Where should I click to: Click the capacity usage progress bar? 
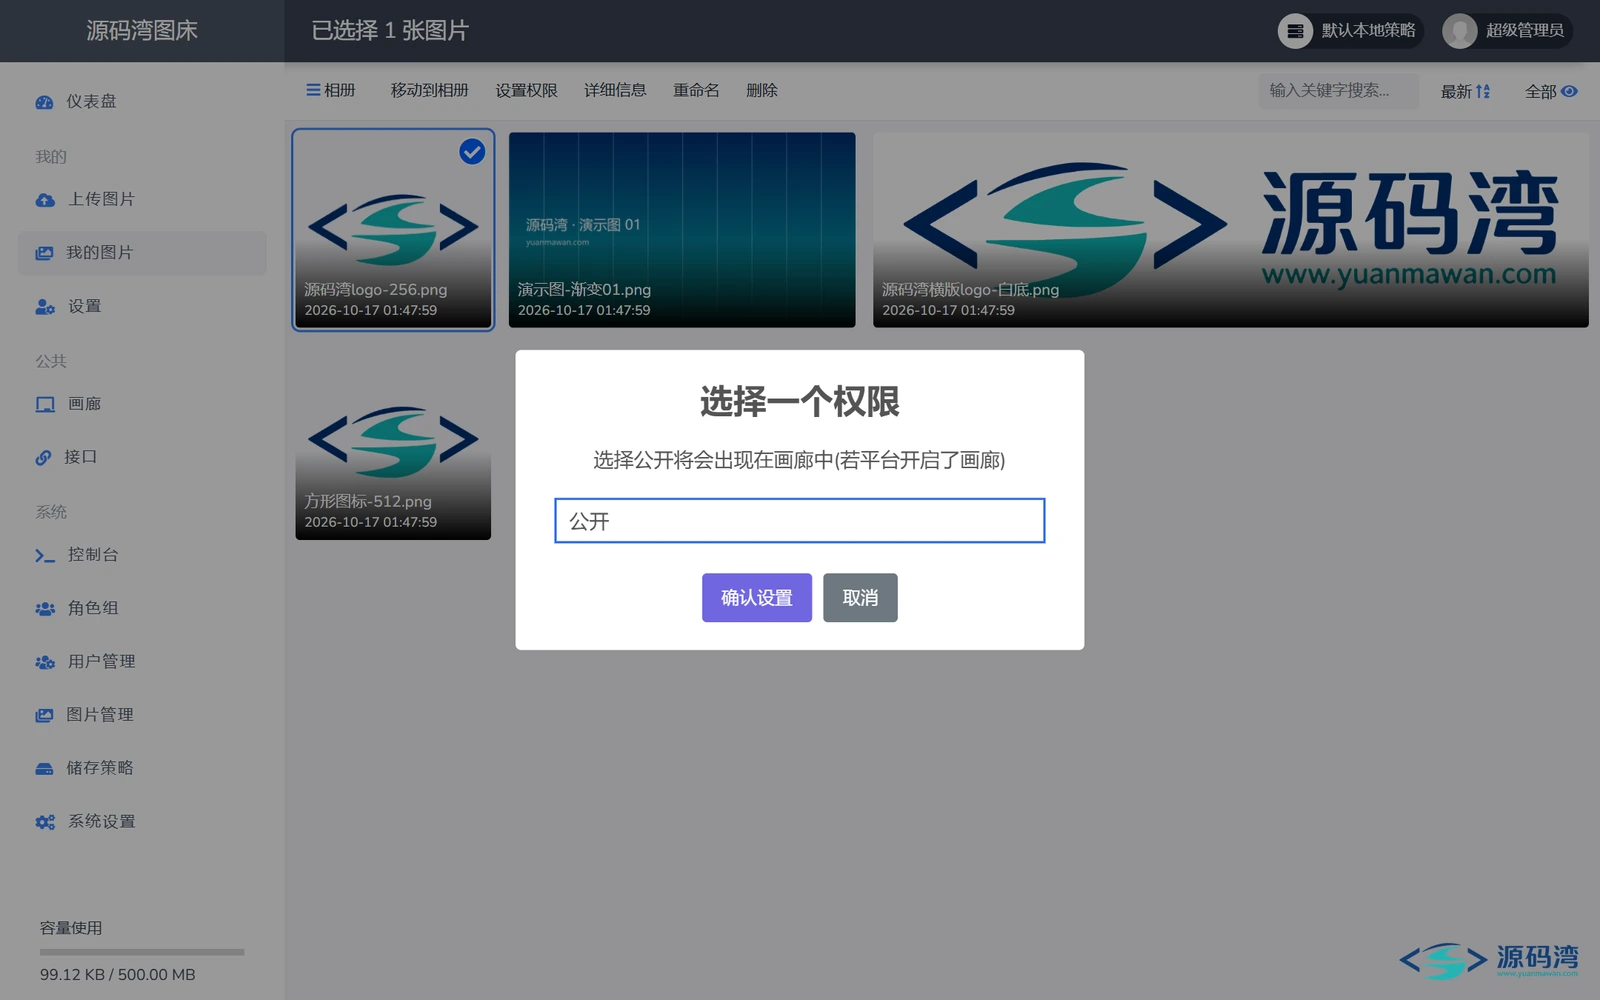pos(142,952)
